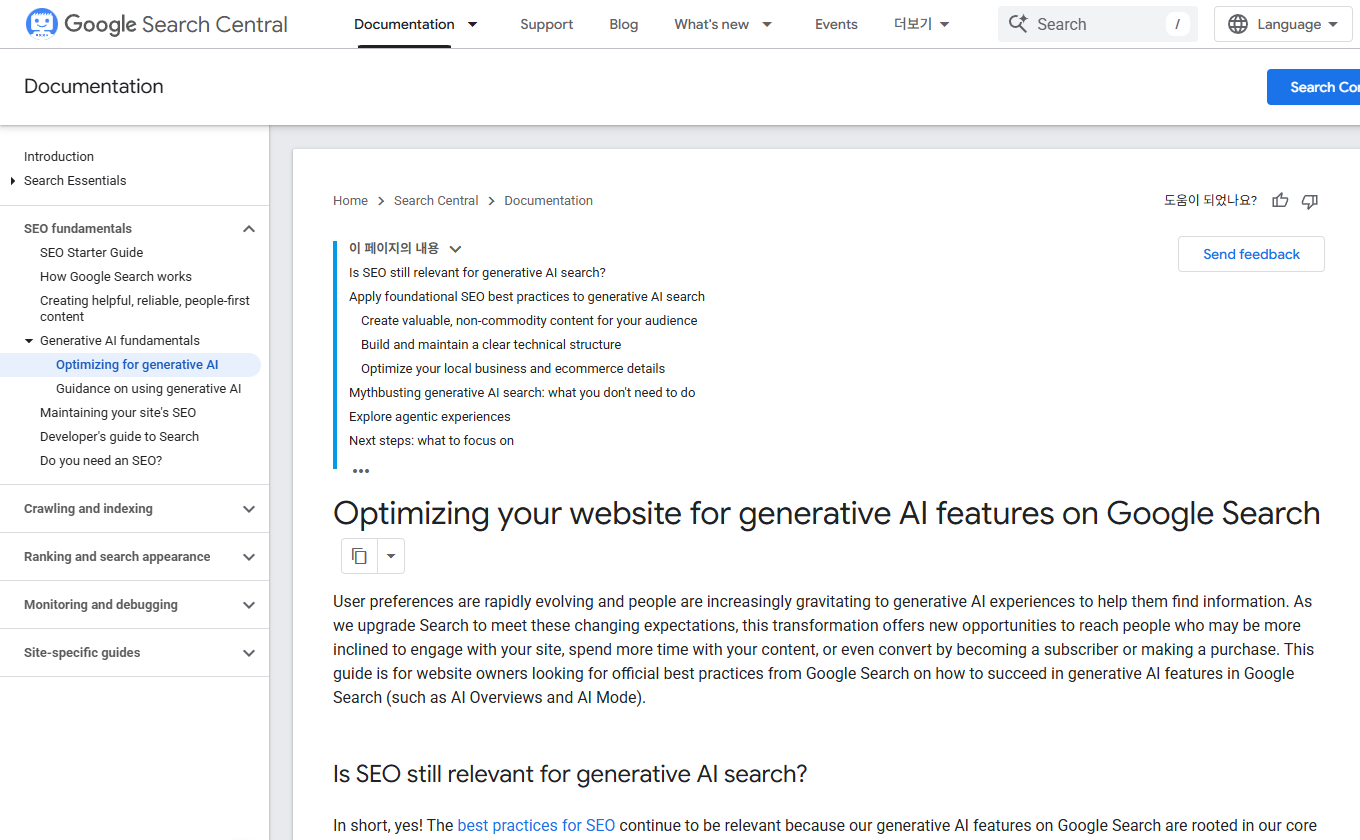Open the What's new dropdown menu
Screen dimensions: 1360x840
767,24
